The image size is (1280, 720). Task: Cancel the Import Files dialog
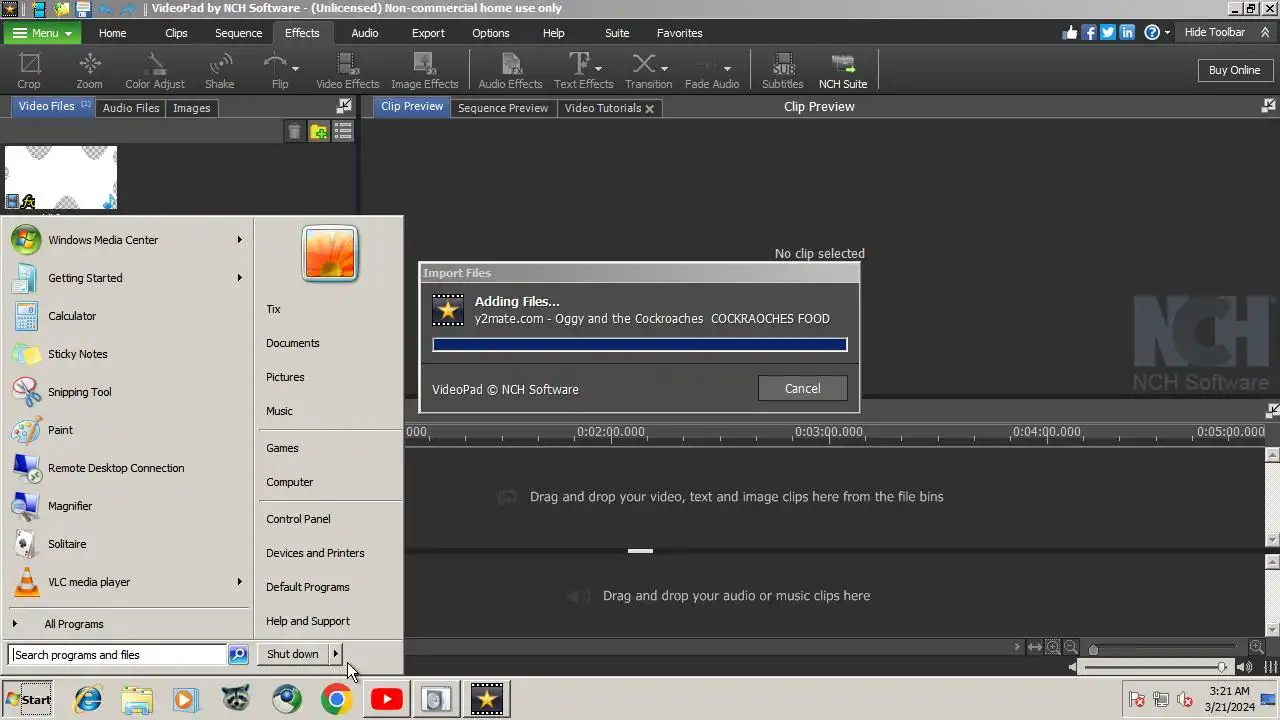802,388
